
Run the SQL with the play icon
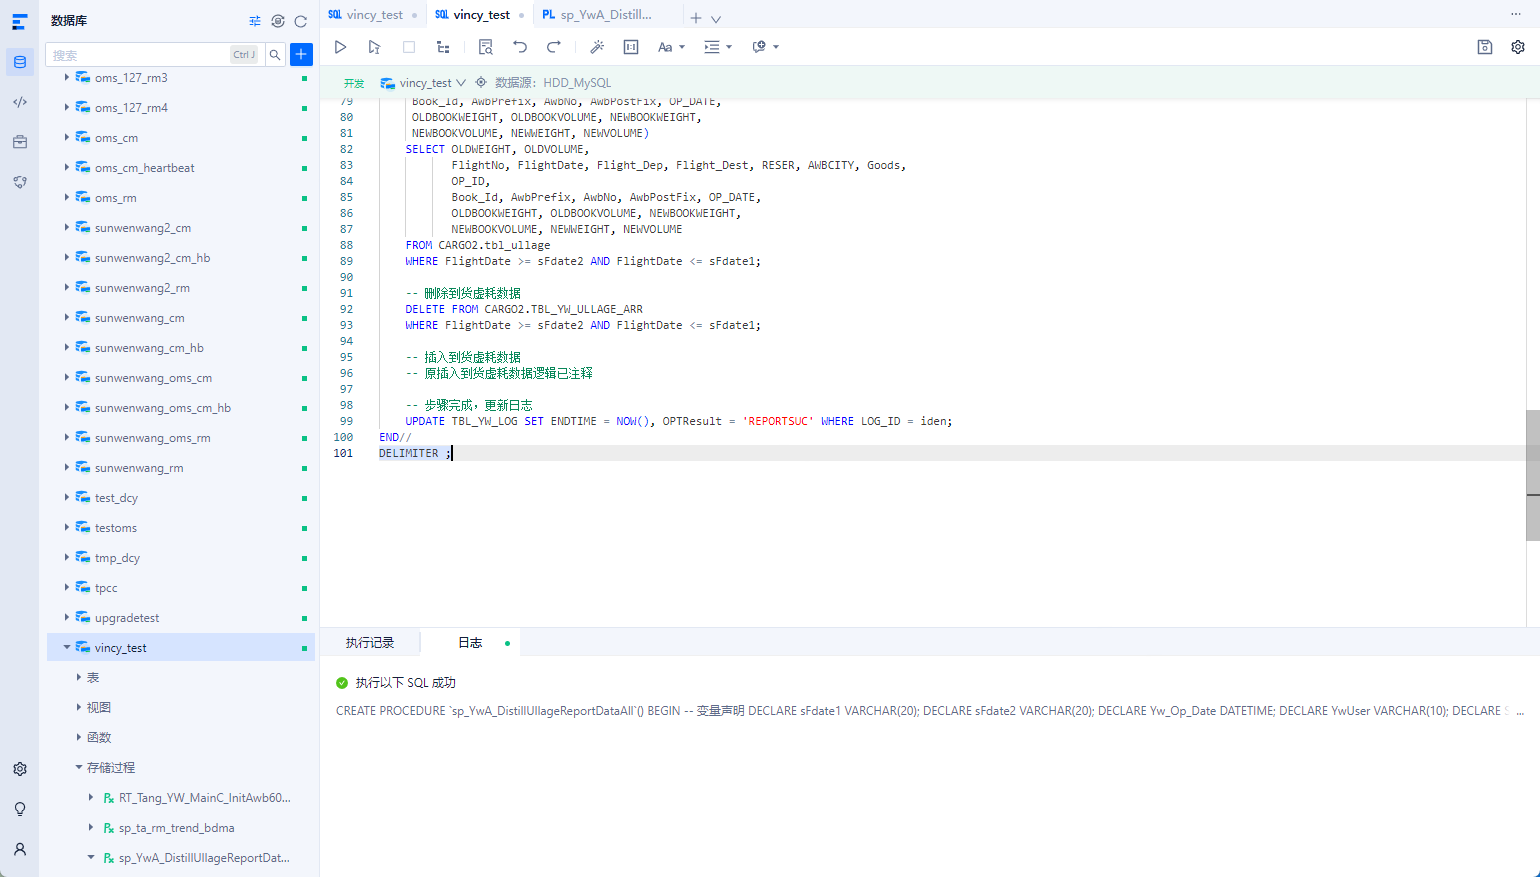point(340,47)
